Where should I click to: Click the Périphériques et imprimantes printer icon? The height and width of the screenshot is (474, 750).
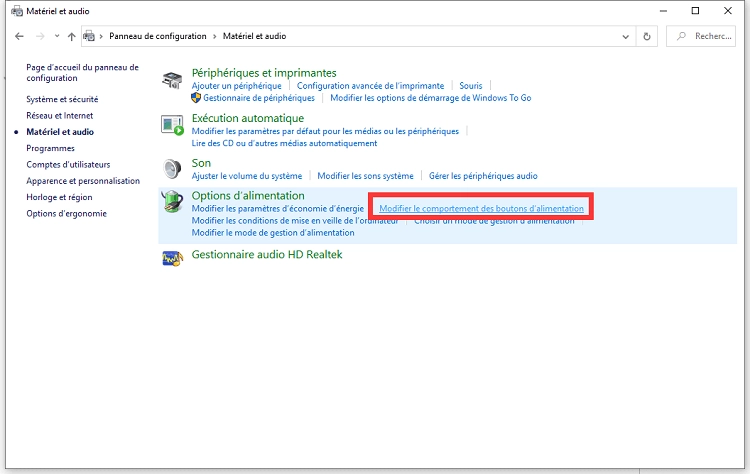point(173,80)
